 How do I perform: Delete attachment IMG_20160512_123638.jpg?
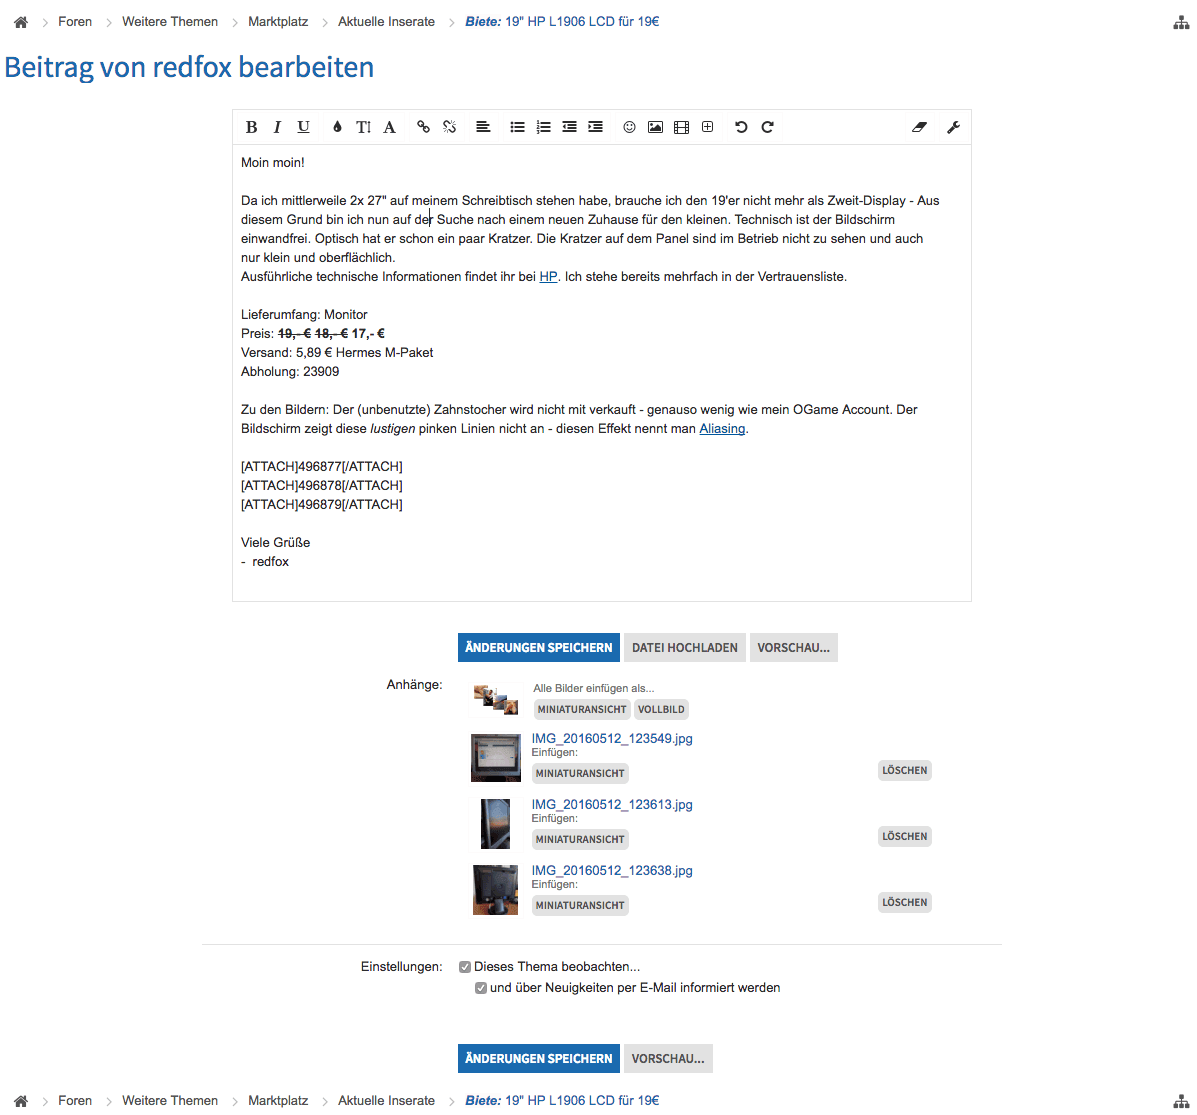pyautogui.click(x=905, y=903)
